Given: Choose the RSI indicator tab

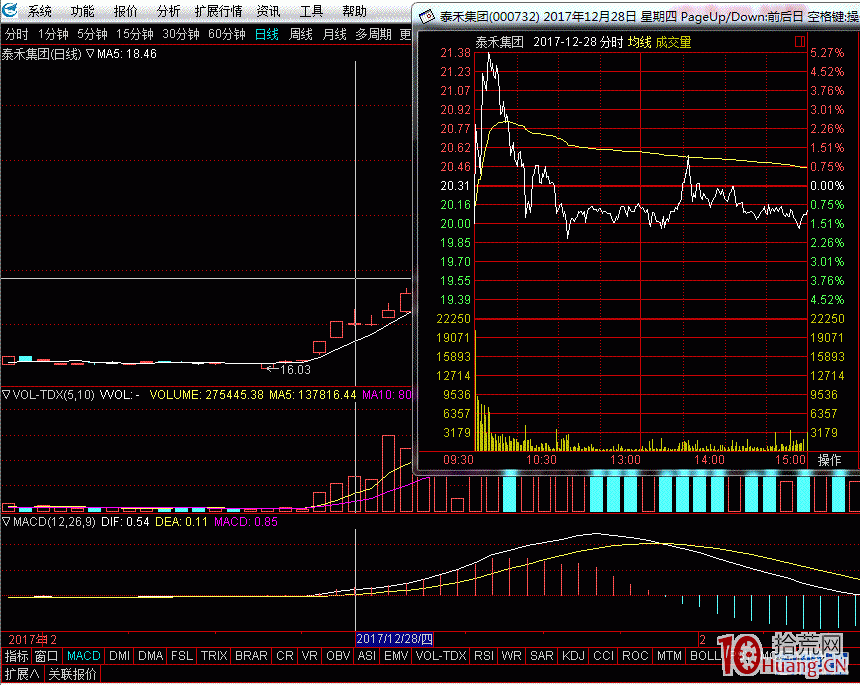Looking at the screenshot, I should [484, 656].
